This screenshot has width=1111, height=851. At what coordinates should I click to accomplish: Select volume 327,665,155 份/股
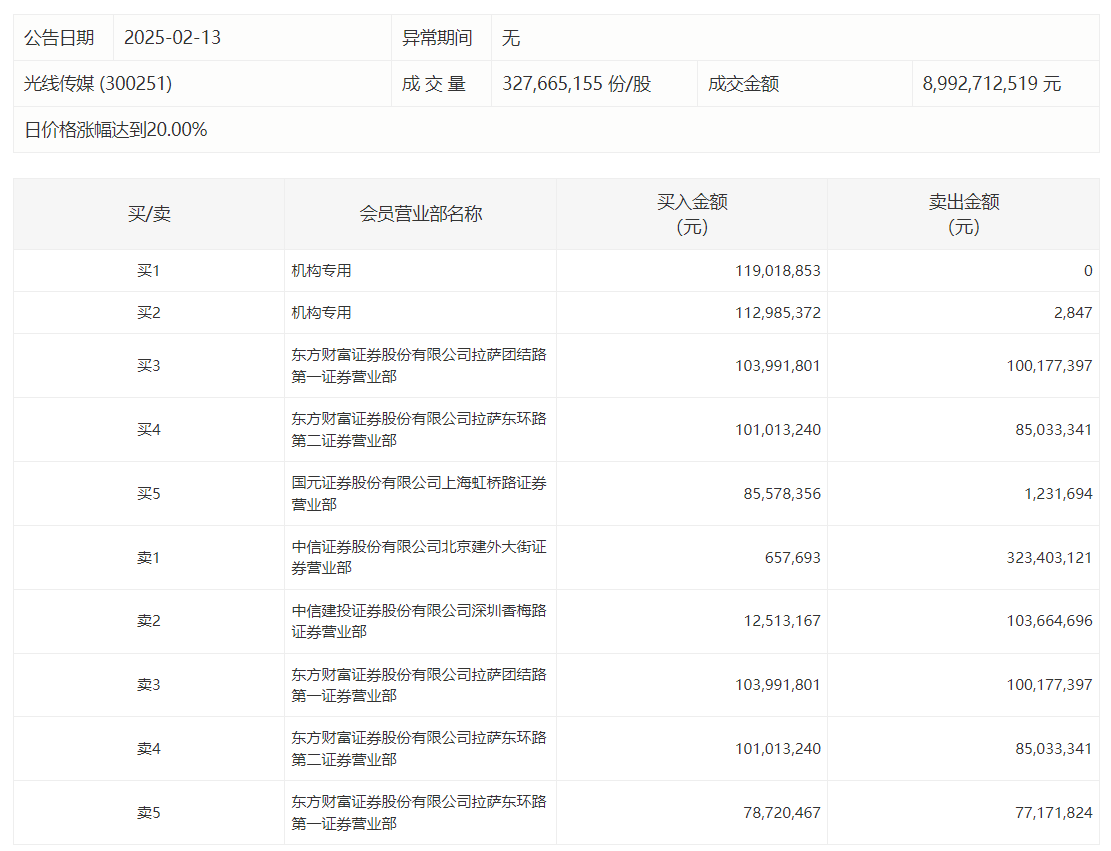(576, 84)
